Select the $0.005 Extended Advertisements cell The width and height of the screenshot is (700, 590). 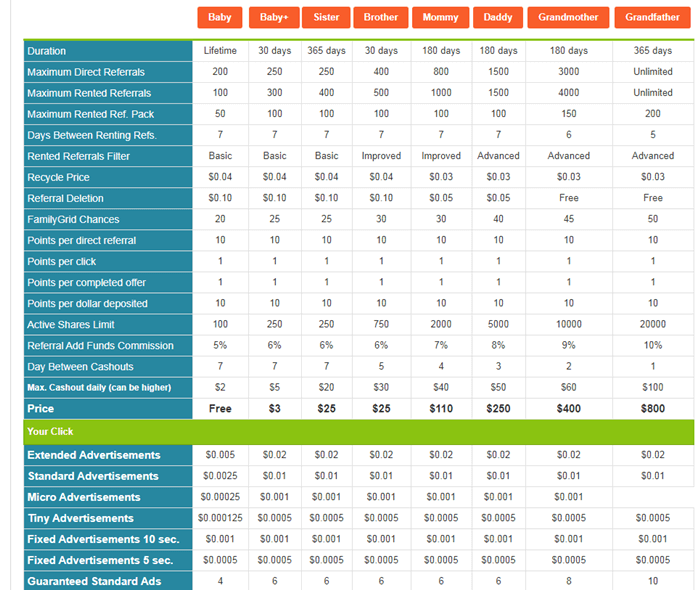tap(220, 454)
